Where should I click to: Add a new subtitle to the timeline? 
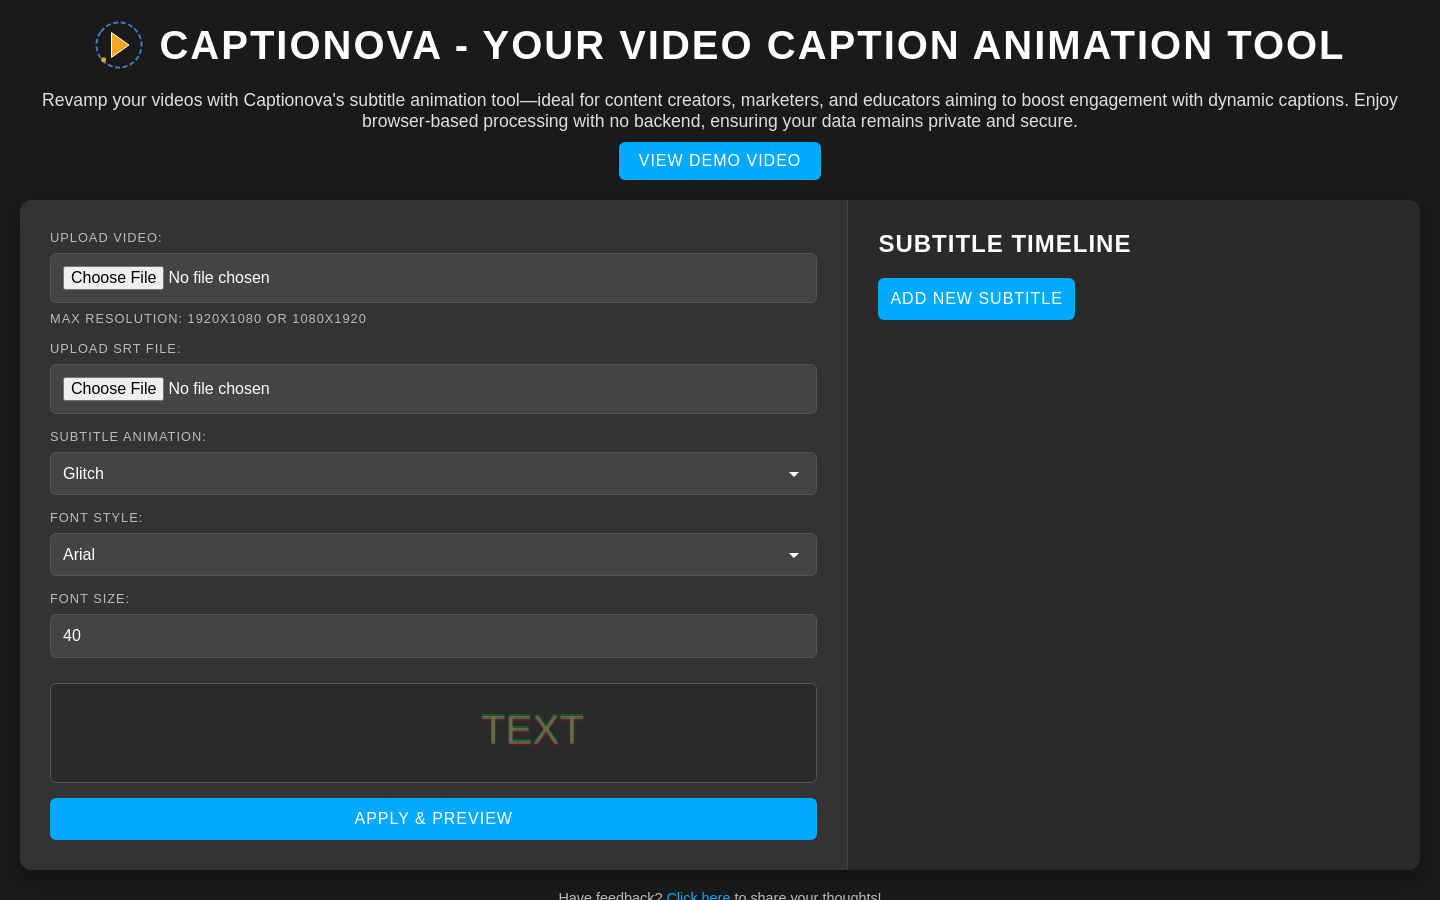(x=976, y=299)
